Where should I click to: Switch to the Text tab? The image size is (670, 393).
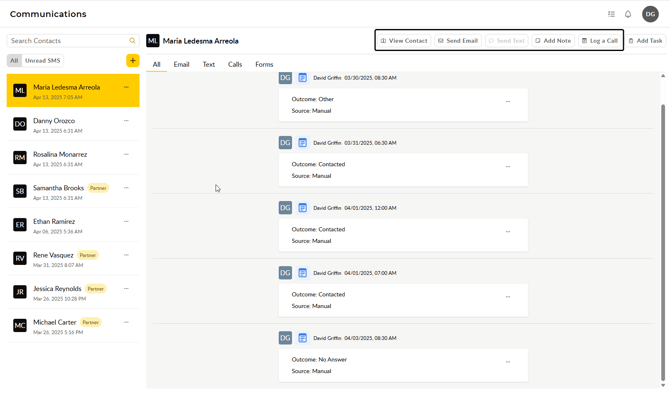tap(209, 65)
